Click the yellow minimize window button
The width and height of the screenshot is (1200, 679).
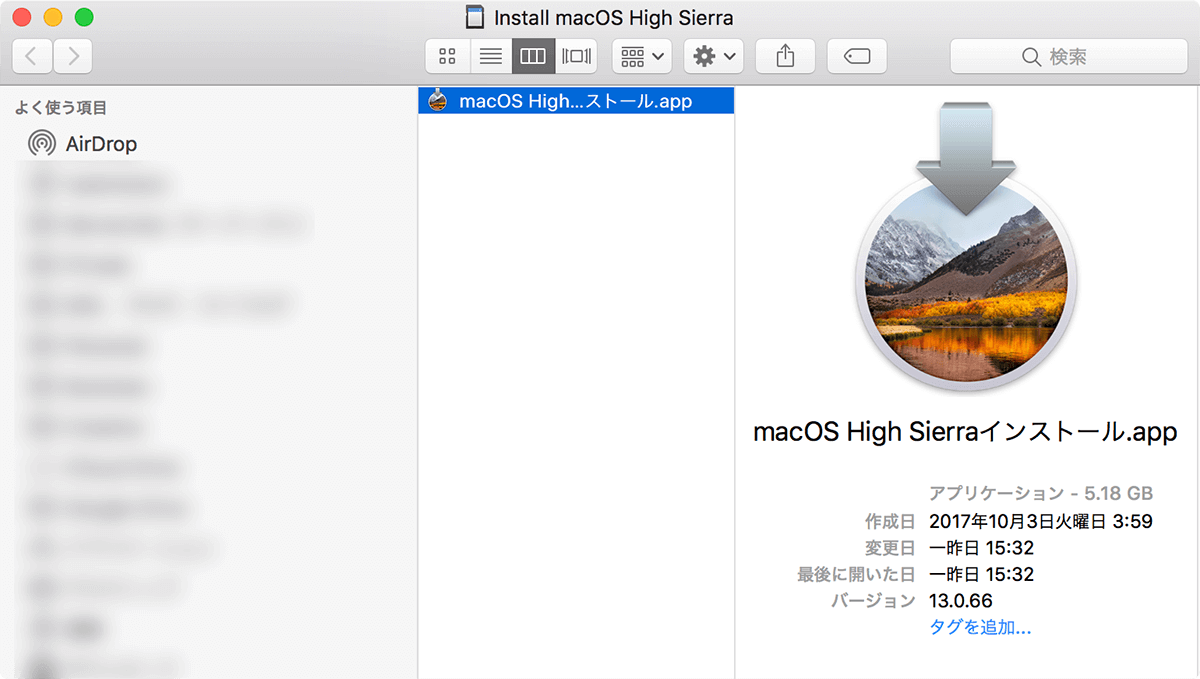pyautogui.click(x=53, y=17)
